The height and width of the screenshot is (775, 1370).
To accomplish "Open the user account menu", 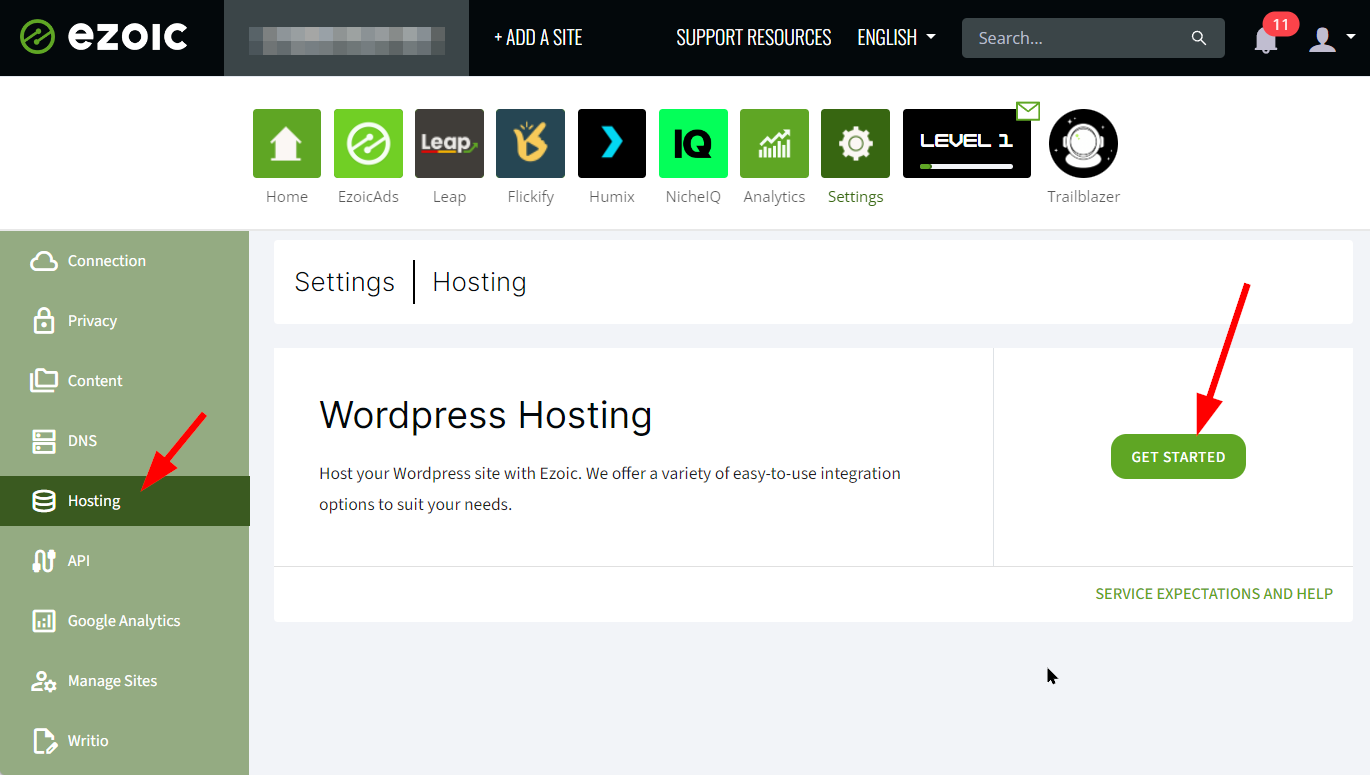I will click(1331, 39).
